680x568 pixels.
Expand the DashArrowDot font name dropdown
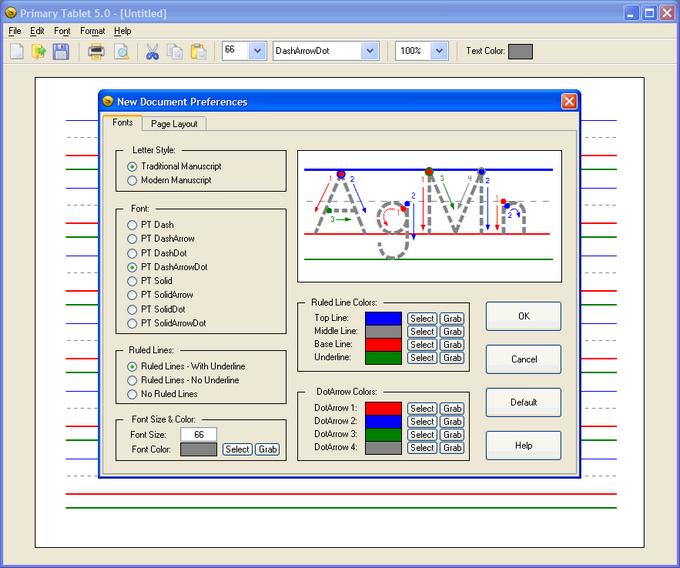tap(369, 51)
